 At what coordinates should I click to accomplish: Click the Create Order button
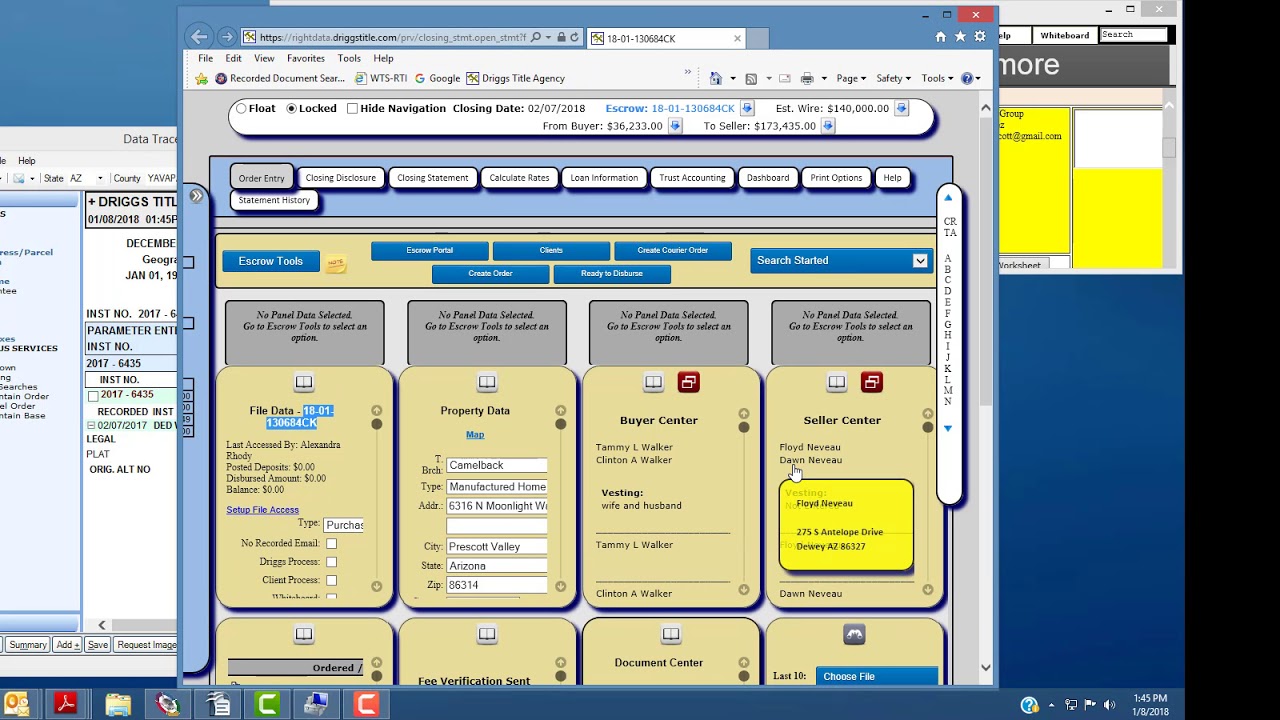pyautogui.click(x=490, y=274)
